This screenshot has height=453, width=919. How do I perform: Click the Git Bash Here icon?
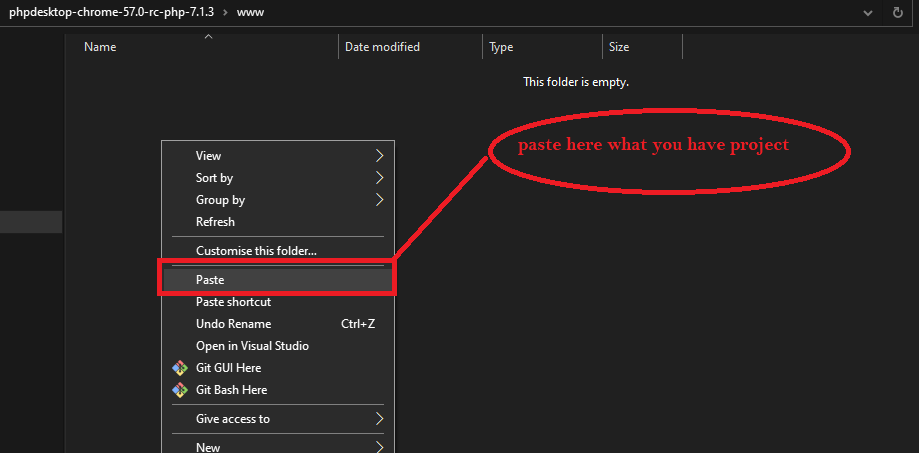pos(180,390)
